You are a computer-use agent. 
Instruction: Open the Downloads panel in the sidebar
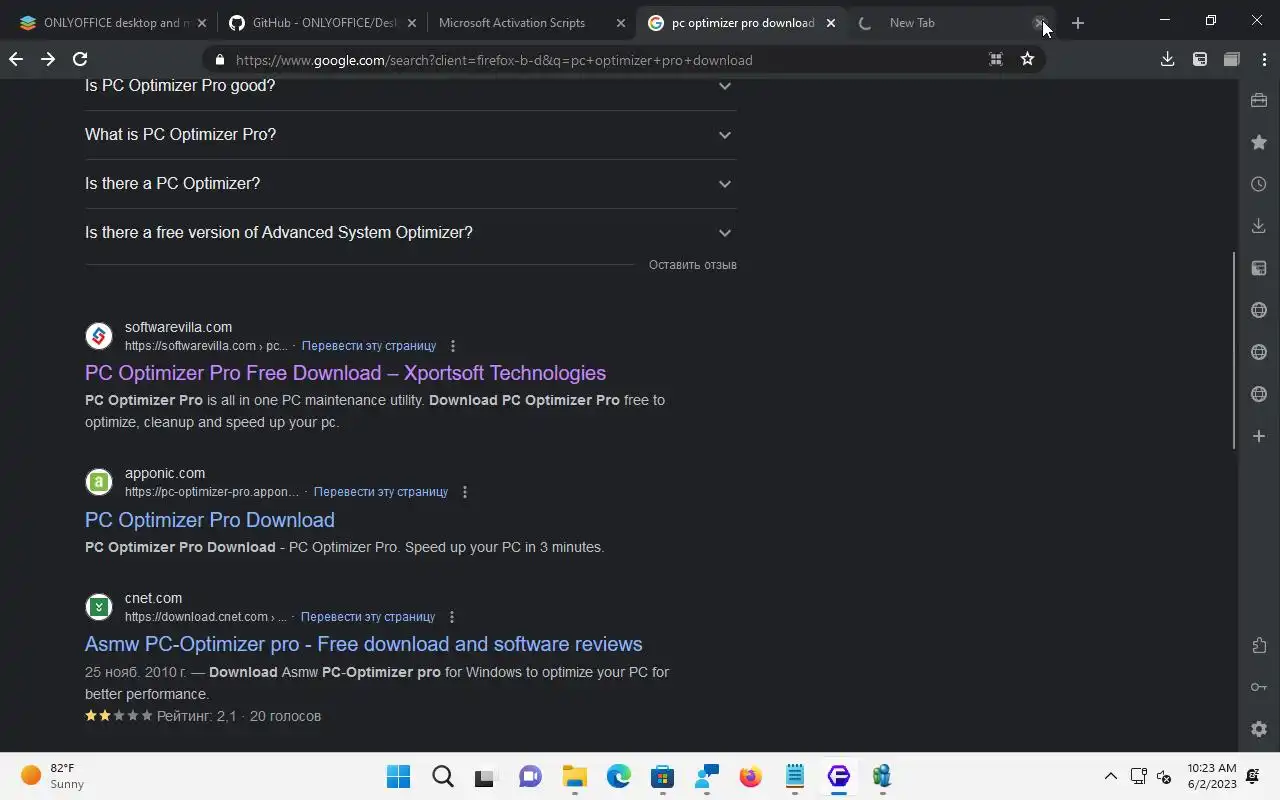[x=1259, y=226]
